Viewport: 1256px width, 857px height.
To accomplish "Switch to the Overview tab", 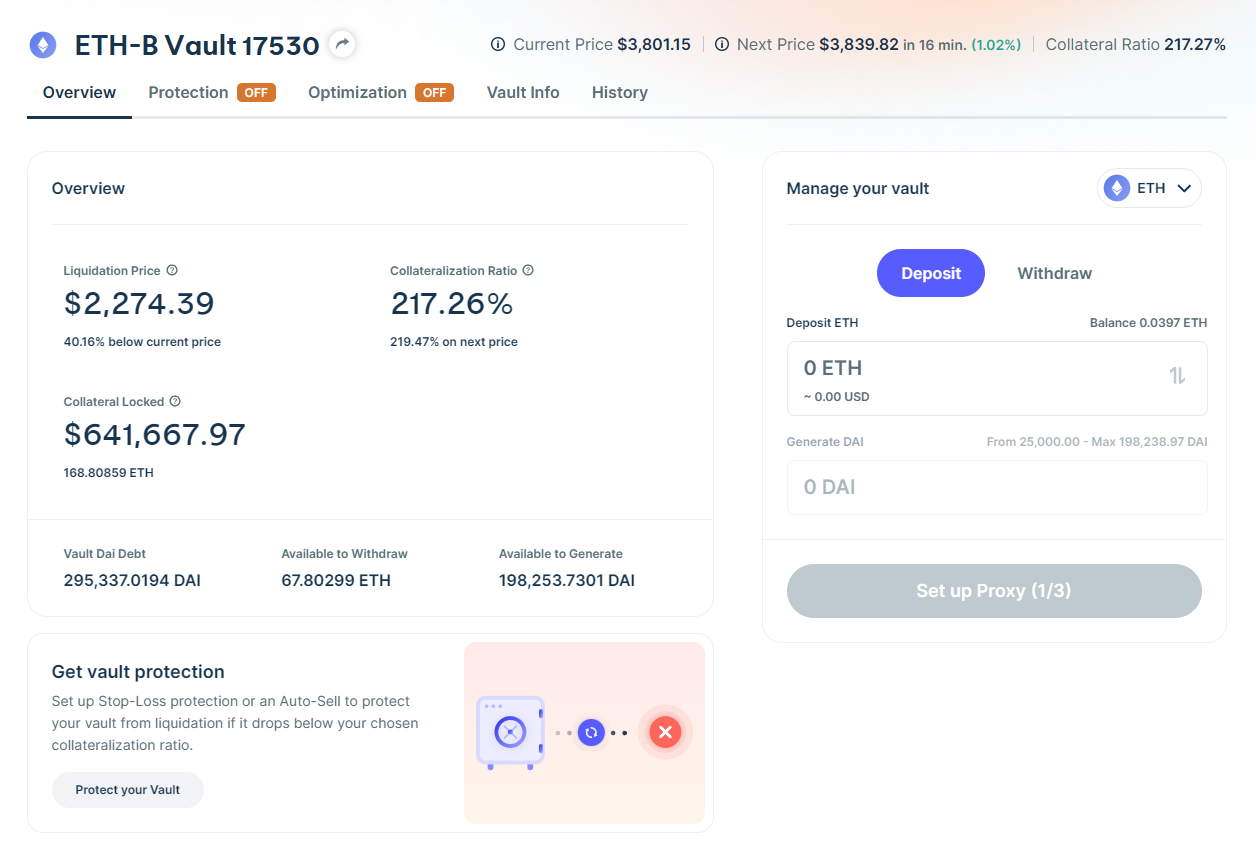I will coord(79,93).
